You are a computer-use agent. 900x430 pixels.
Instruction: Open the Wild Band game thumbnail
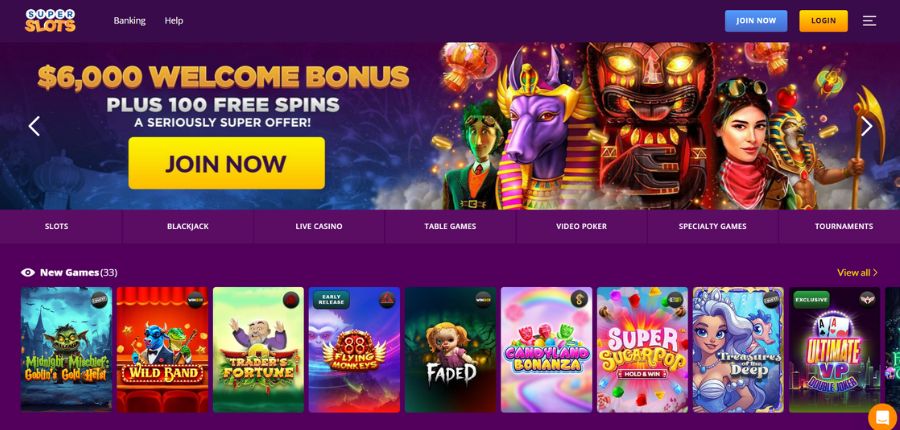162,350
